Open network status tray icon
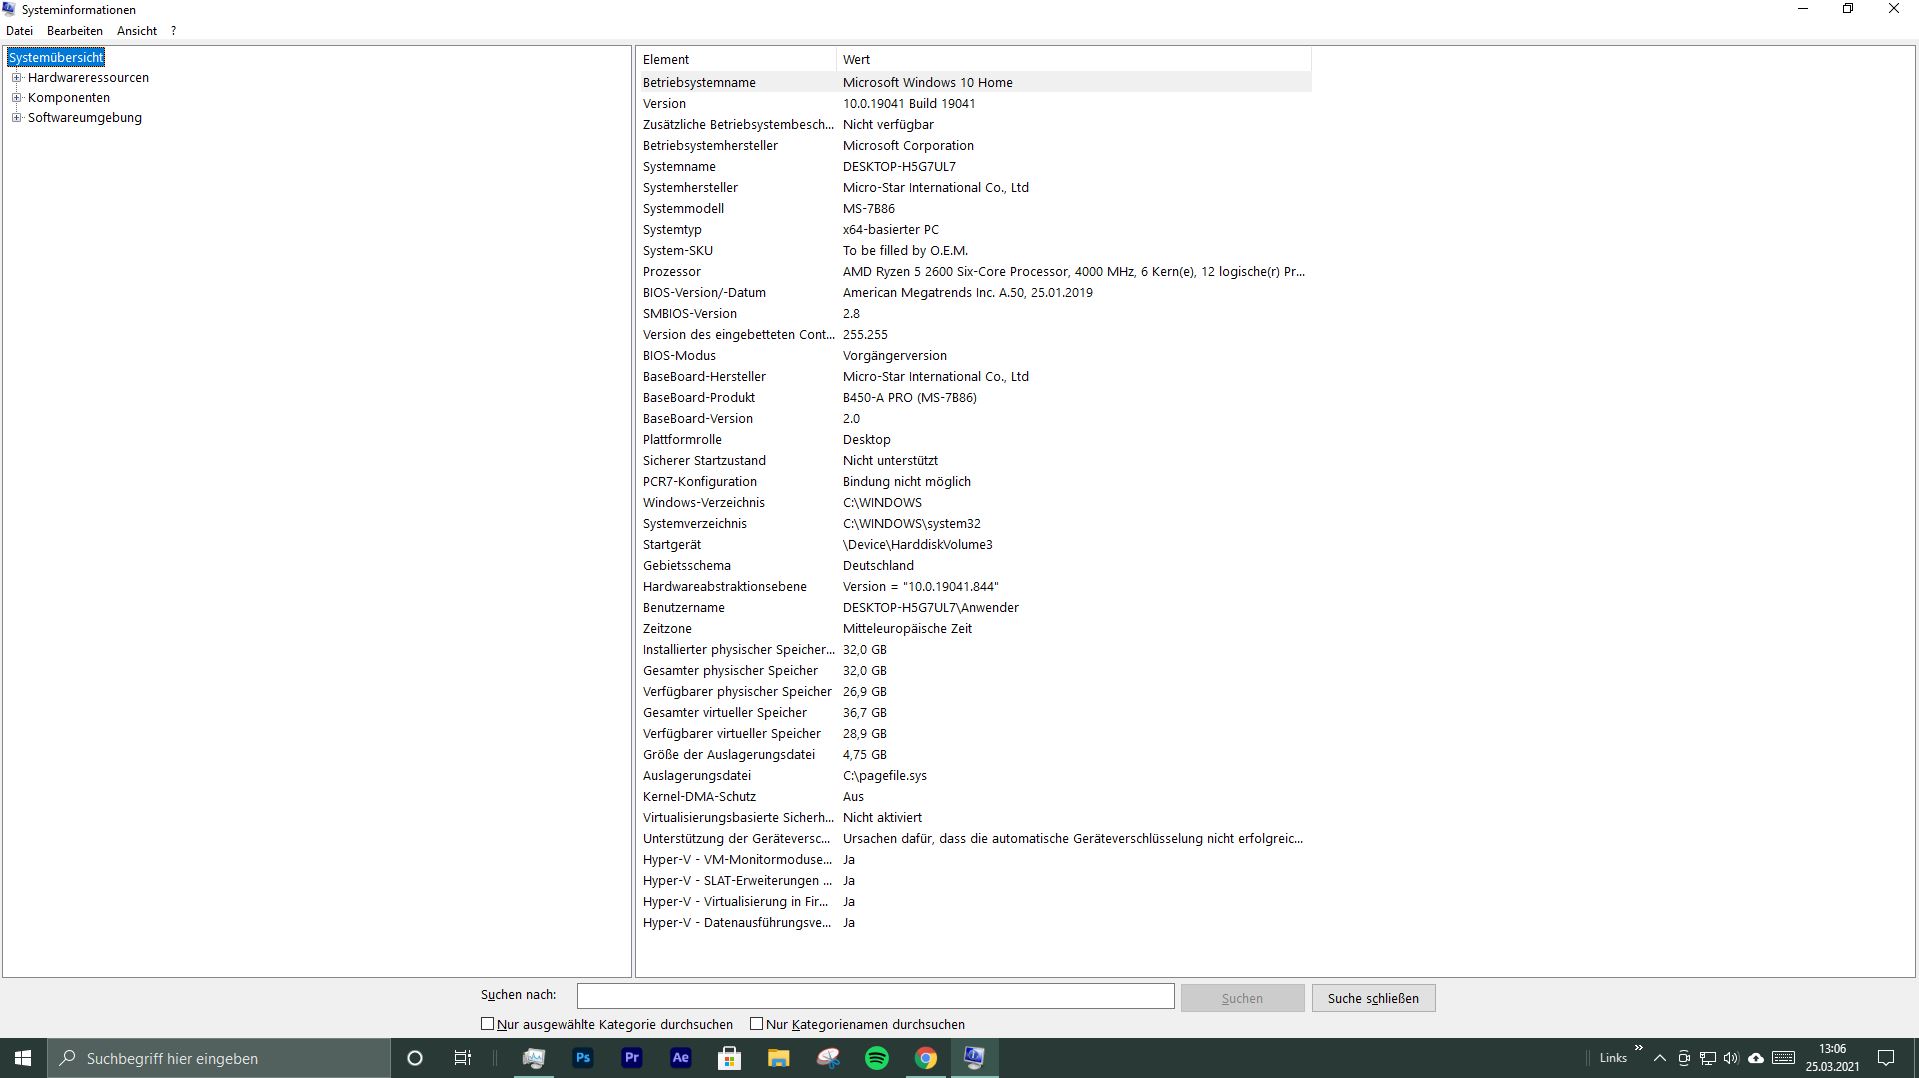This screenshot has height=1078, width=1919. [x=1708, y=1058]
